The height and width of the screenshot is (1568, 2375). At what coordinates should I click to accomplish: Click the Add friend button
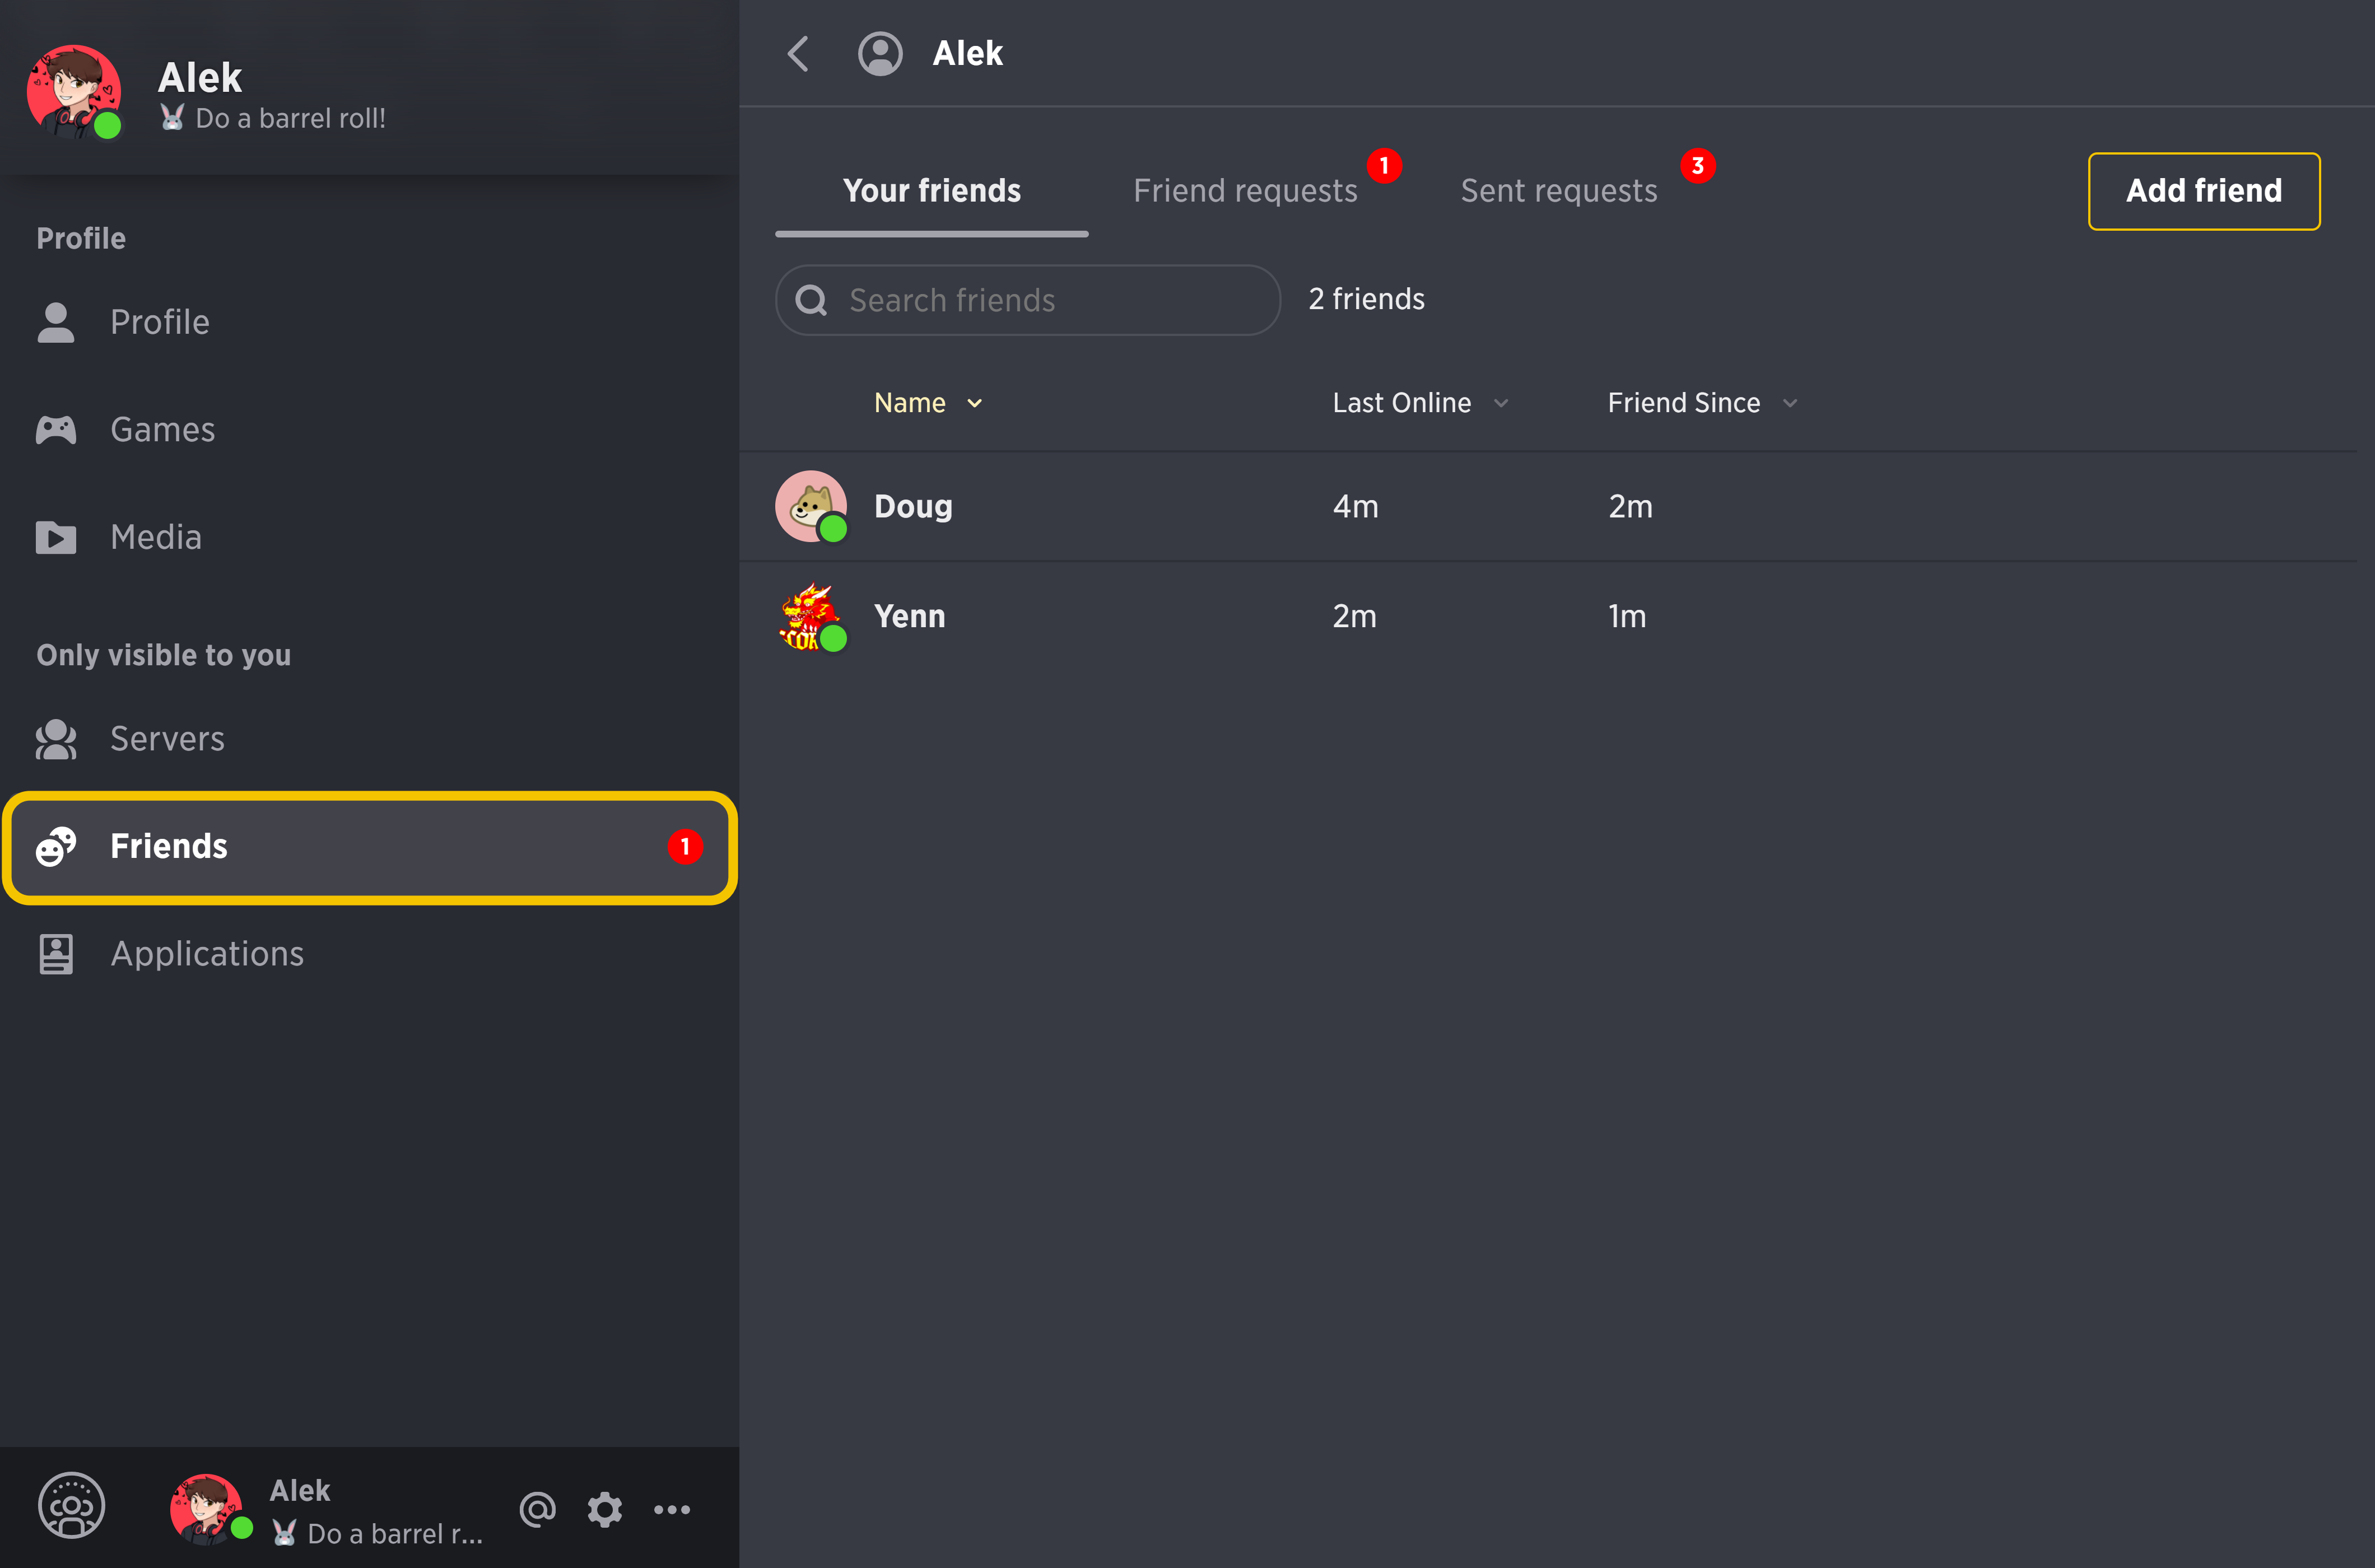2204,191
